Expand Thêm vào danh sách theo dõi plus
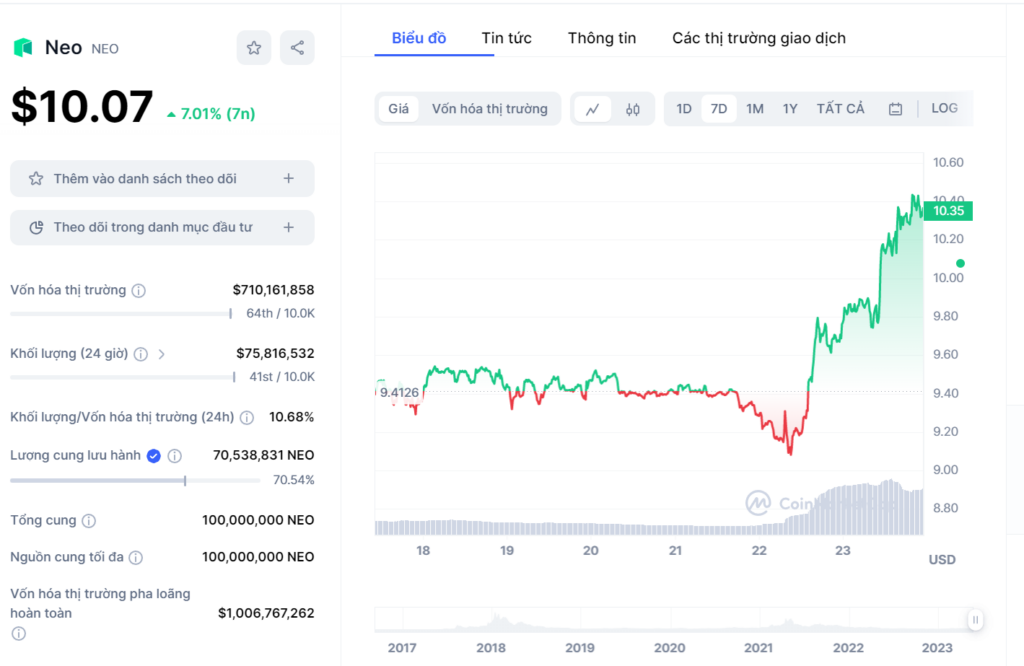This screenshot has height=666, width=1024. [x=288, y=178]
